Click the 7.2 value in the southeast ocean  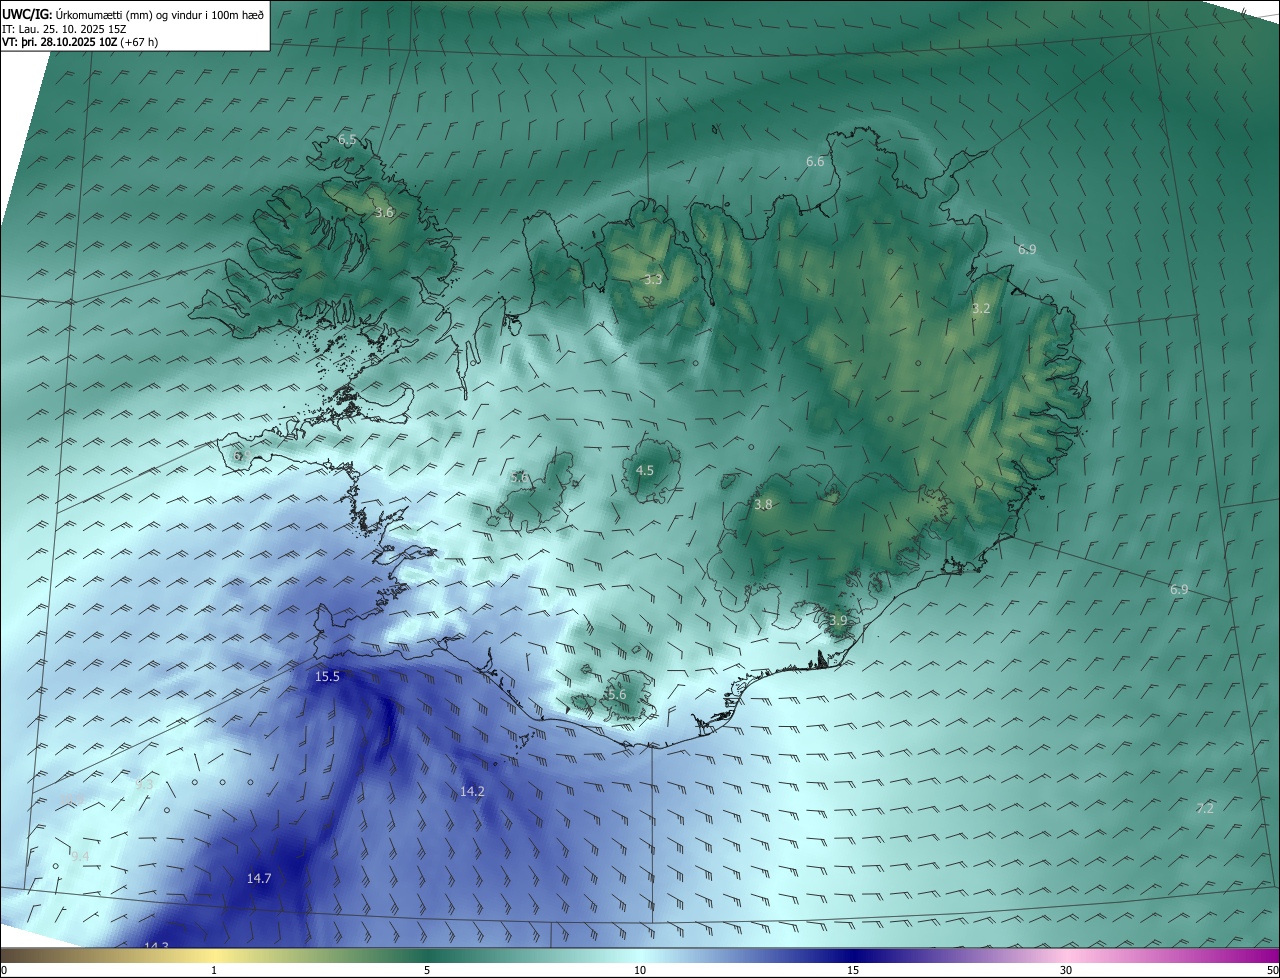coord(1205,809)
